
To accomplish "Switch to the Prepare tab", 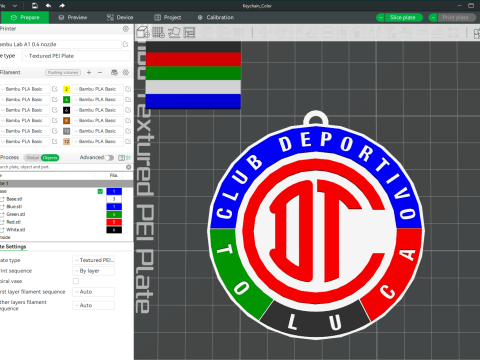I will [x=25, y=17].
